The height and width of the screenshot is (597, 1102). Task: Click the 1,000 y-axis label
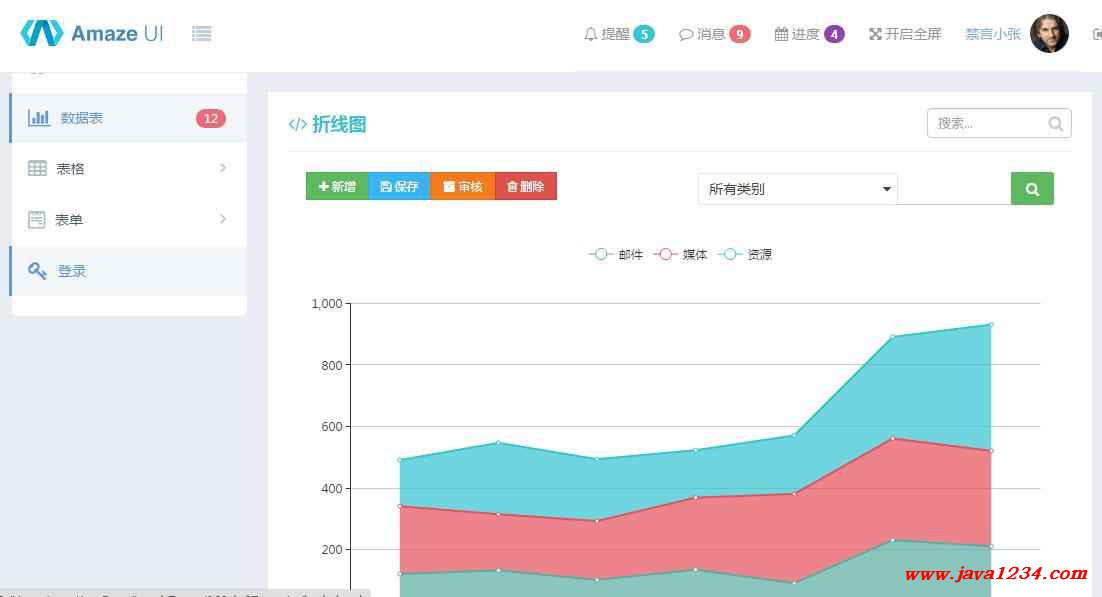pyautogui.click(x=327, y=304)
